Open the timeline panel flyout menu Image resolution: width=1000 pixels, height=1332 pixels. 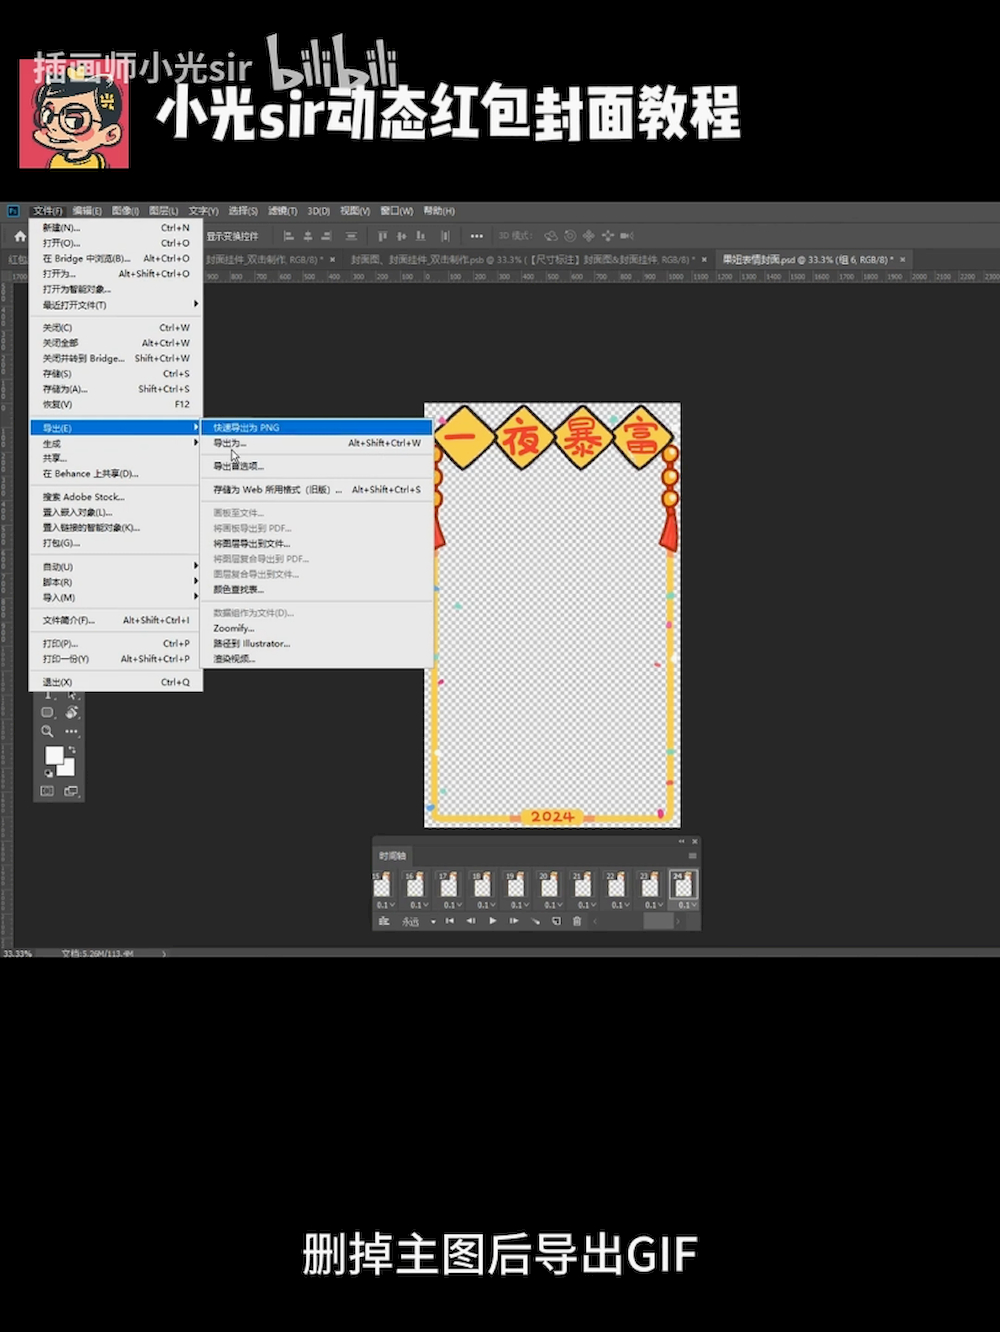[692, 856]
